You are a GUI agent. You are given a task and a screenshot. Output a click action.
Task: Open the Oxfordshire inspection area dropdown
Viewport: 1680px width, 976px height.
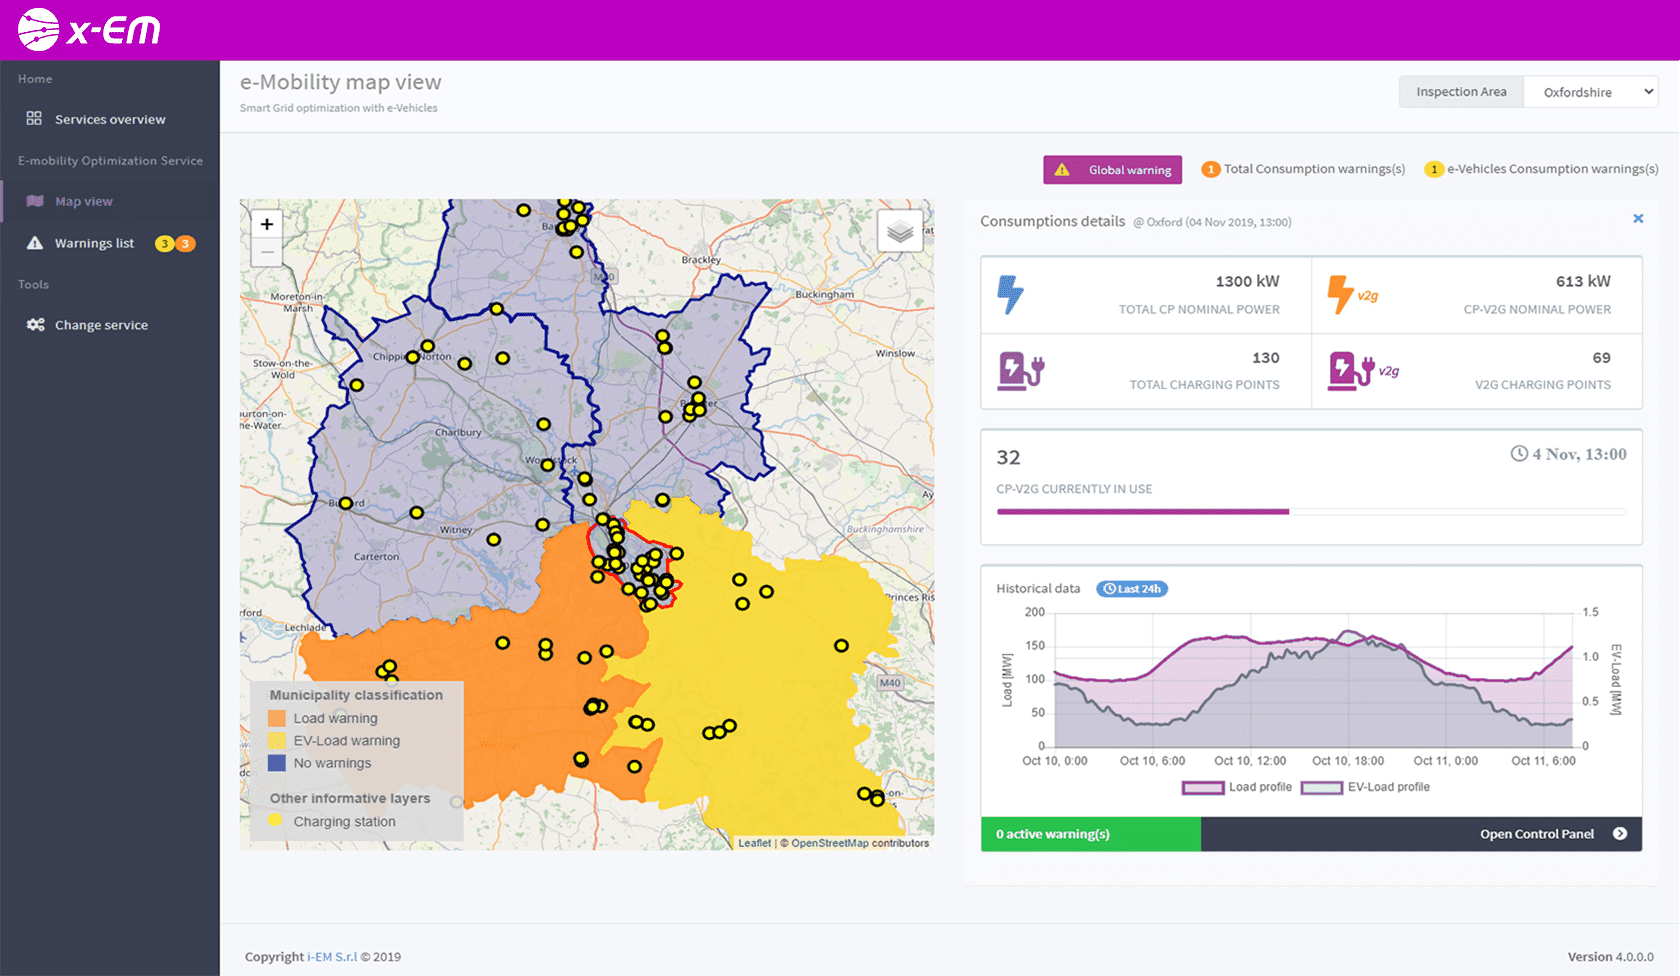pos(1591,92)
